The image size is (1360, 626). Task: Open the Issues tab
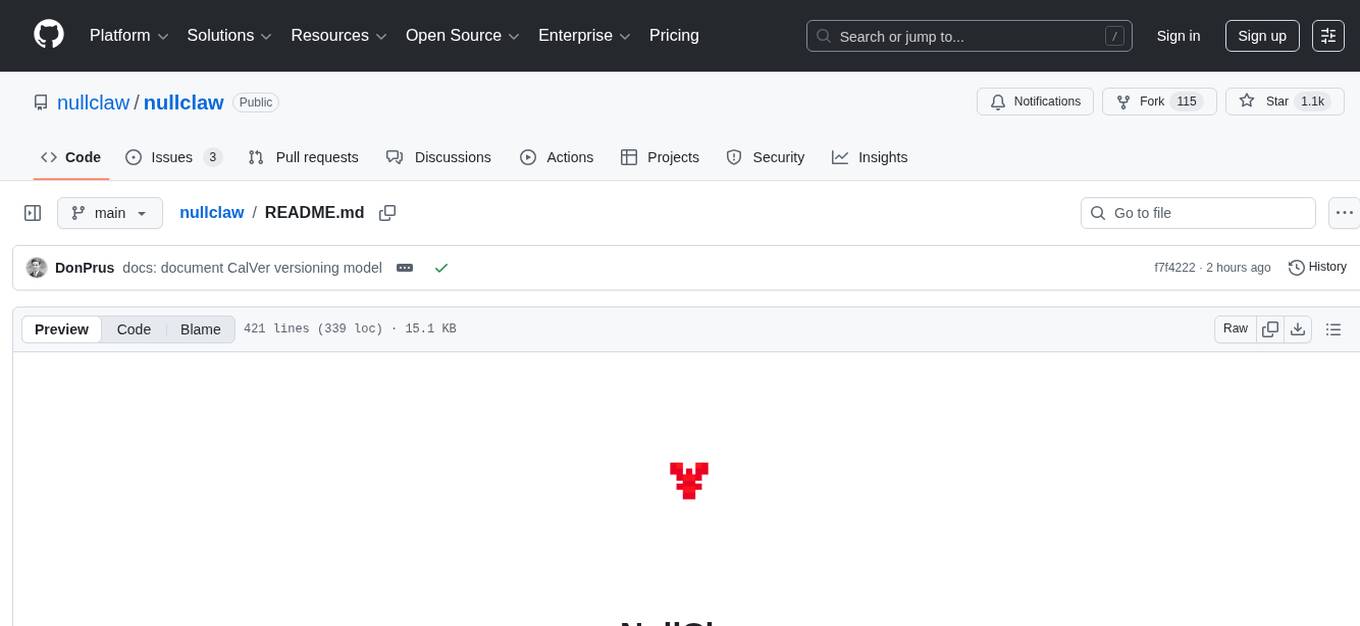171,157
